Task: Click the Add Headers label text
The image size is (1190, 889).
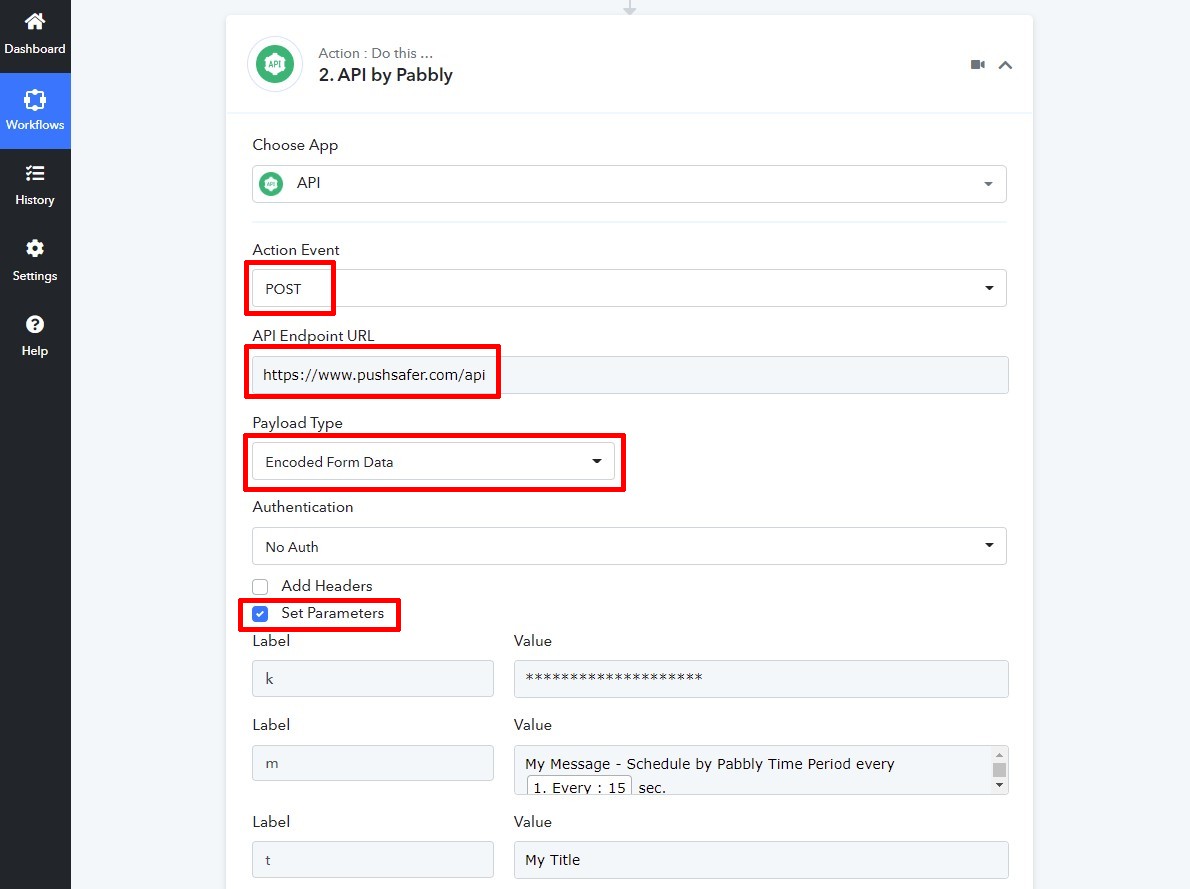Action: [327, 586]
